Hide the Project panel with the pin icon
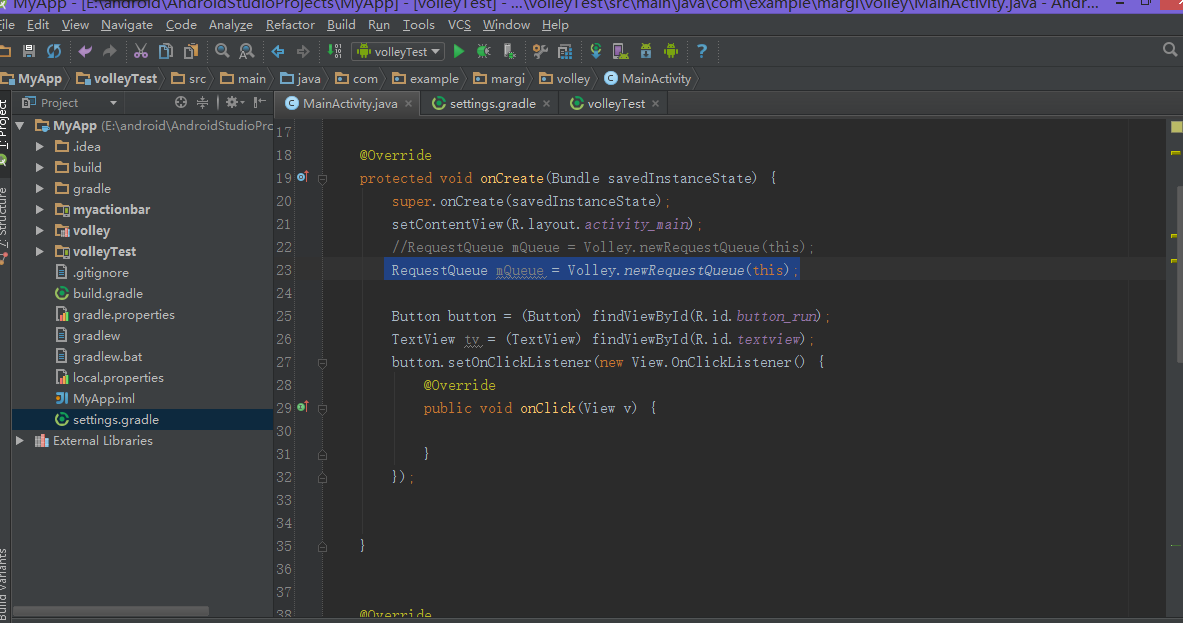1183x623 pixels. coord(260,103)
